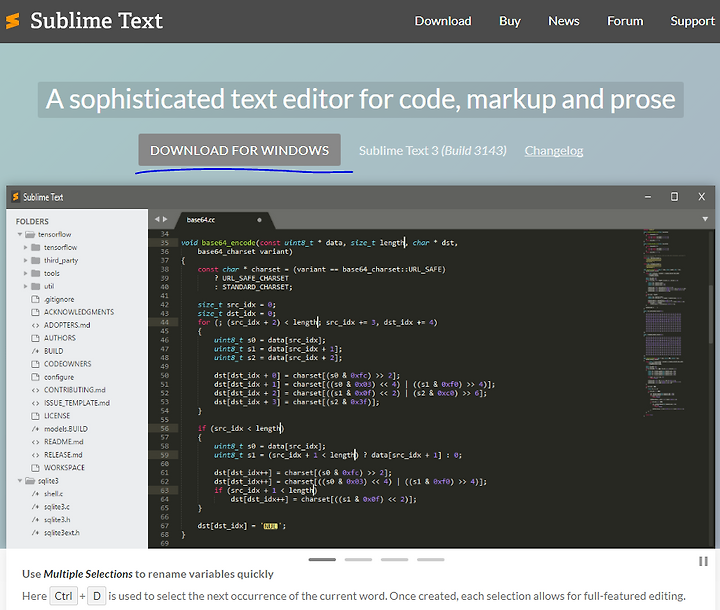Click line number 44 in the gutter

coord(164,322)
